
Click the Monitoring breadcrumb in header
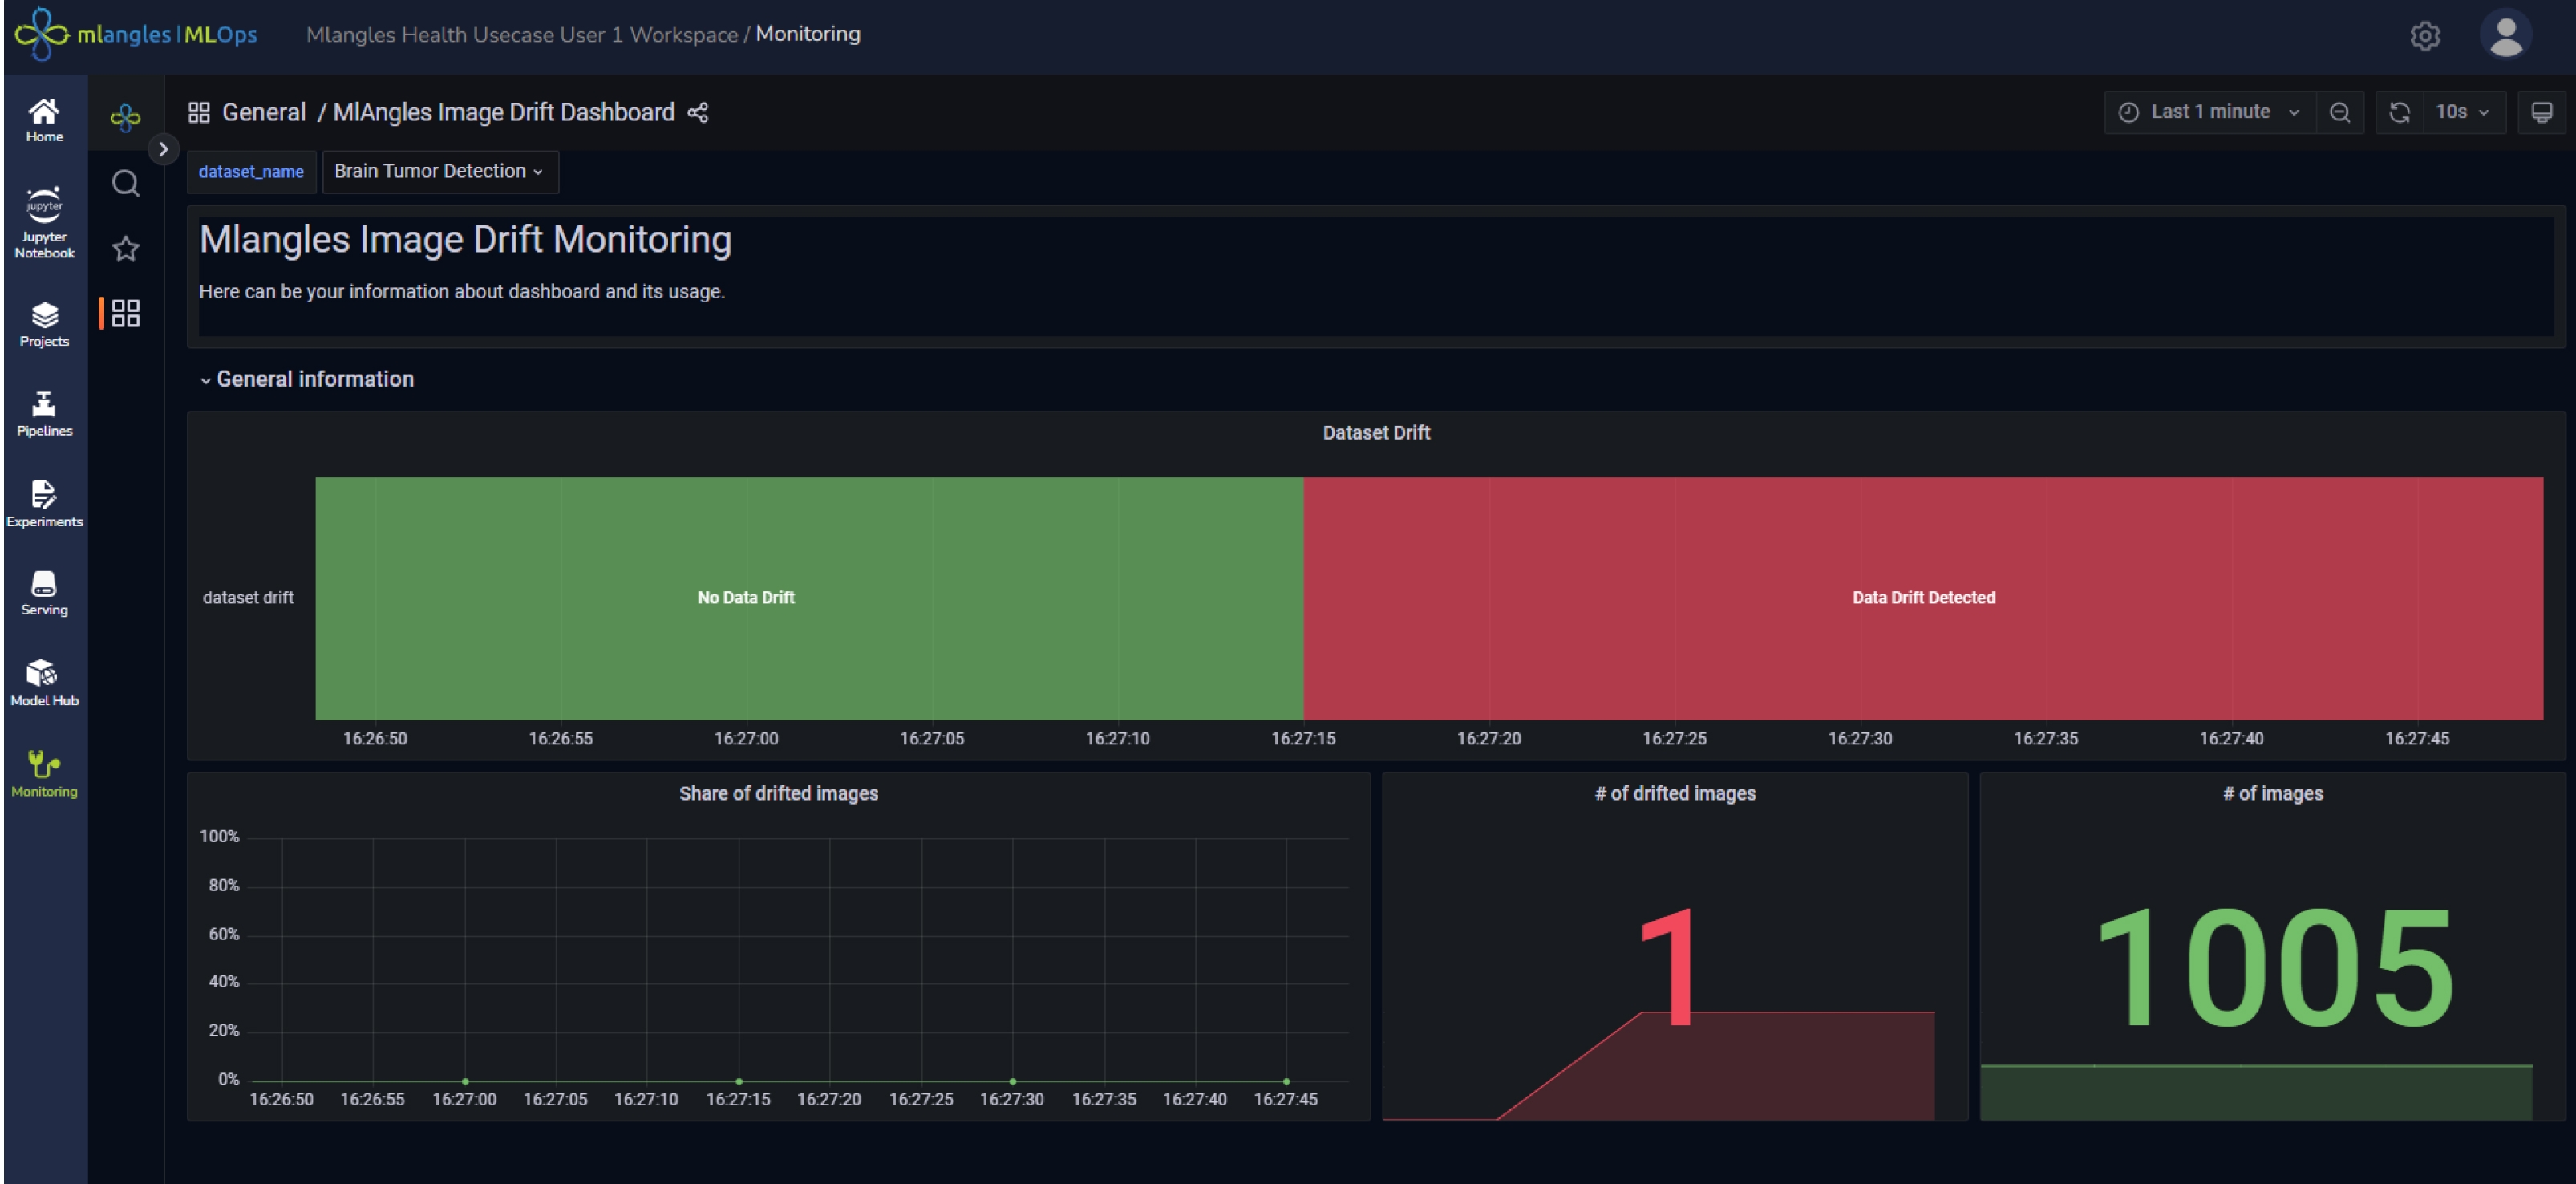[x=808, y=34]
